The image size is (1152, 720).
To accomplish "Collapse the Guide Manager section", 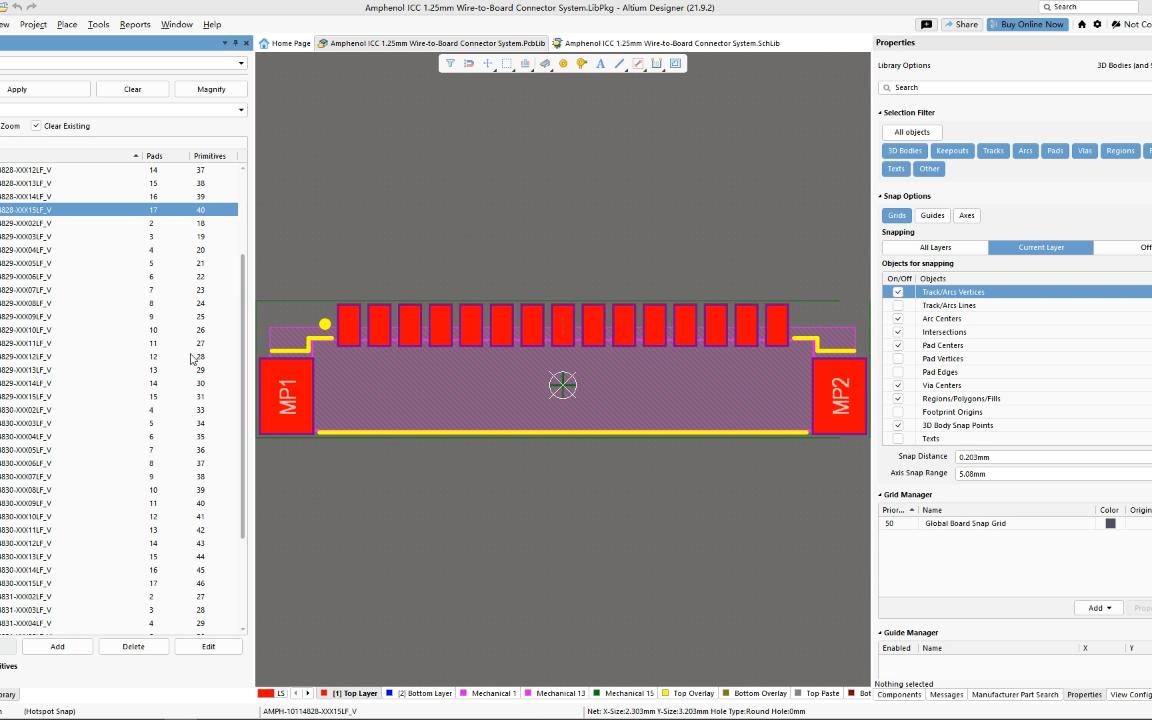I will [x=880, y=633].
